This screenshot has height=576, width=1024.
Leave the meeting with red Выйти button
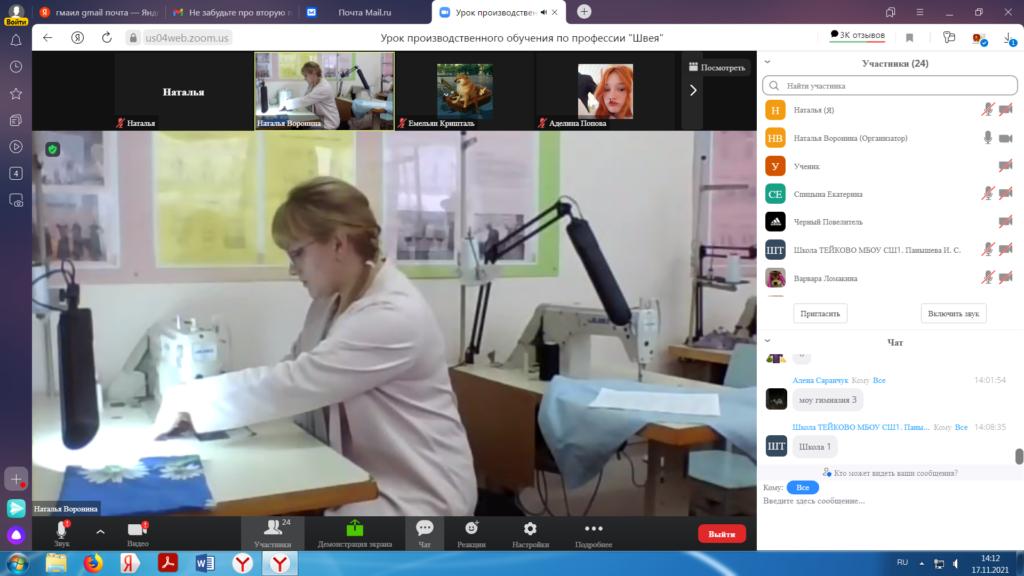coord(721,534)
